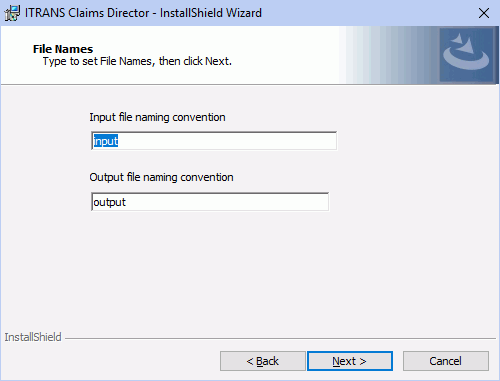Click the 'output' text in second field
The width and height of the screenshot is (500, 381).
coord(110,202)
